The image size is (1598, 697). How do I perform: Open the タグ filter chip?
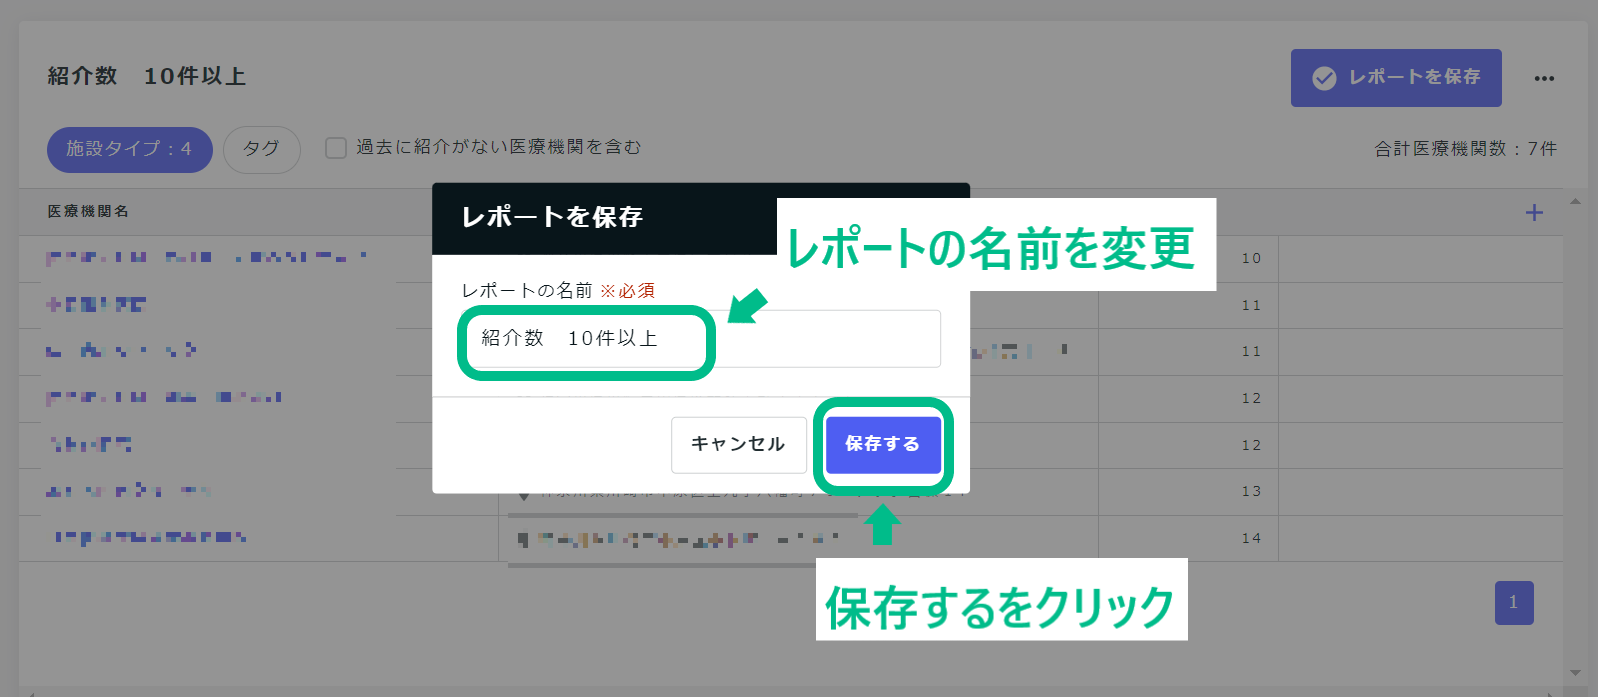click(261, 149)
